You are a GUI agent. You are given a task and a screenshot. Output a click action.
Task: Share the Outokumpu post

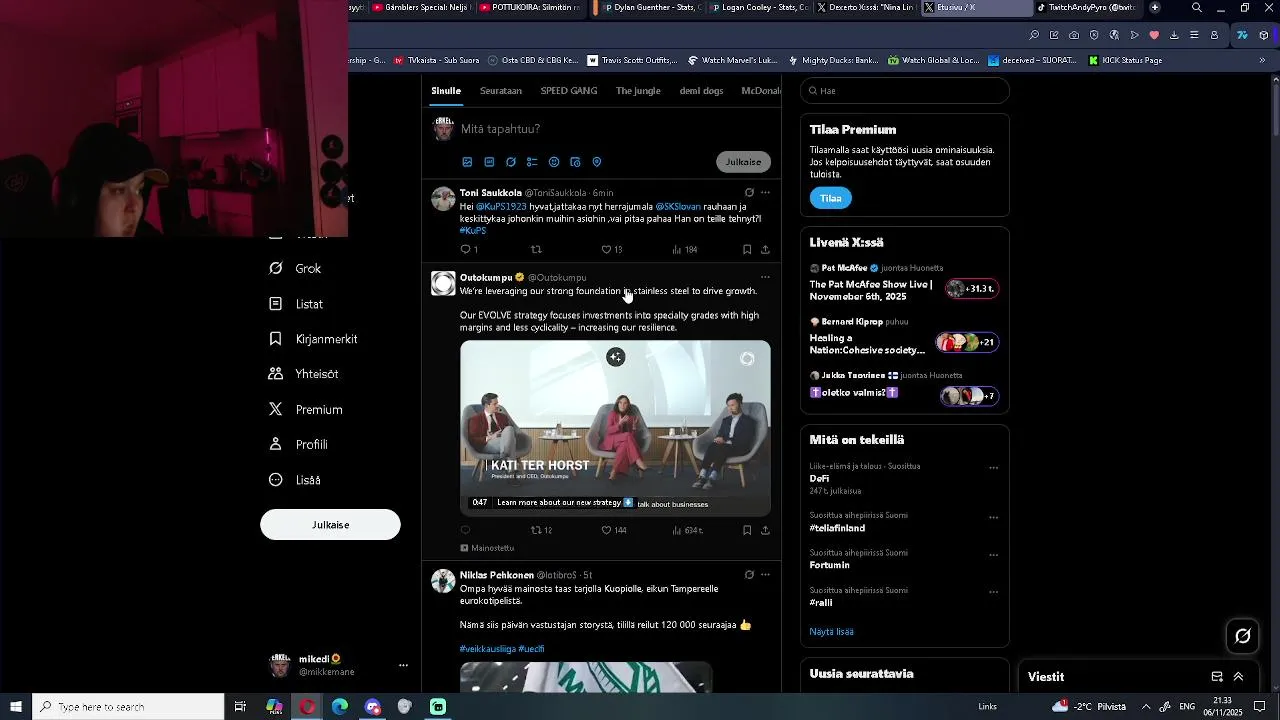click(x=765, y=530)
